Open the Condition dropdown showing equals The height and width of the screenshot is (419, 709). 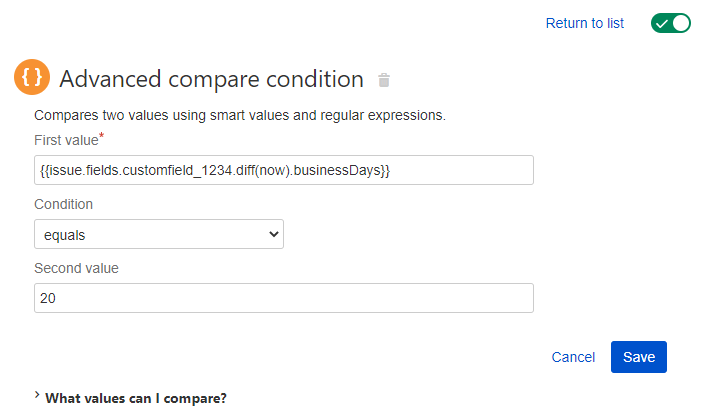tap(159, 234)
